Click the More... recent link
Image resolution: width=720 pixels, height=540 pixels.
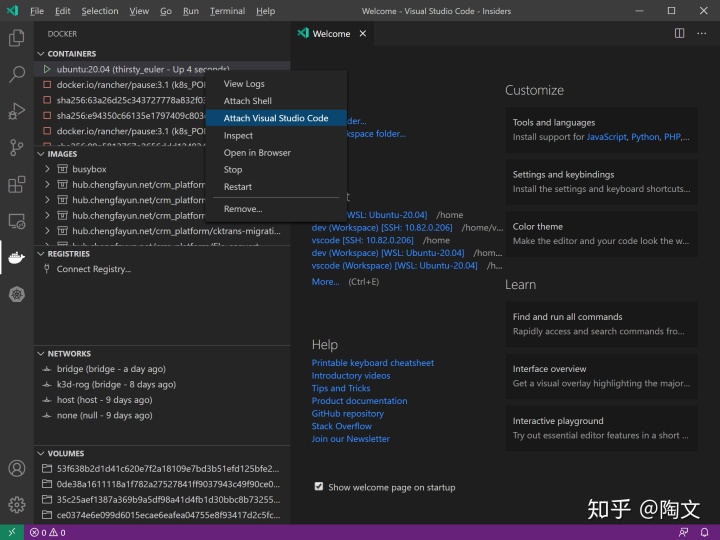(325, 281)
